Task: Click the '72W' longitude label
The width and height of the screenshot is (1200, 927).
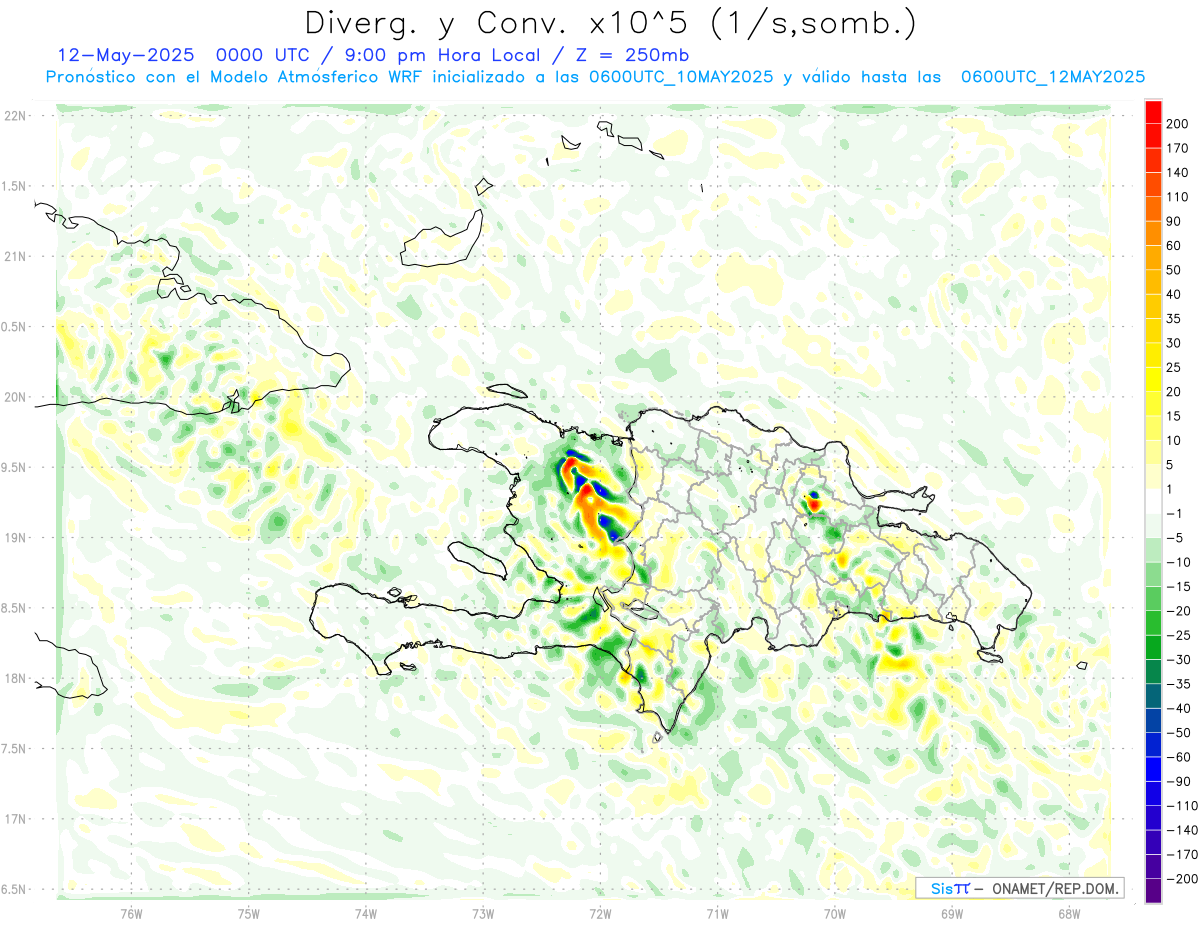Action: click(600, 913)
